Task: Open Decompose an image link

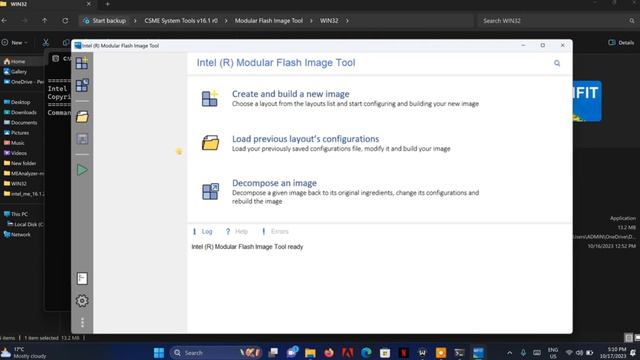Action: tap(274, 183)
